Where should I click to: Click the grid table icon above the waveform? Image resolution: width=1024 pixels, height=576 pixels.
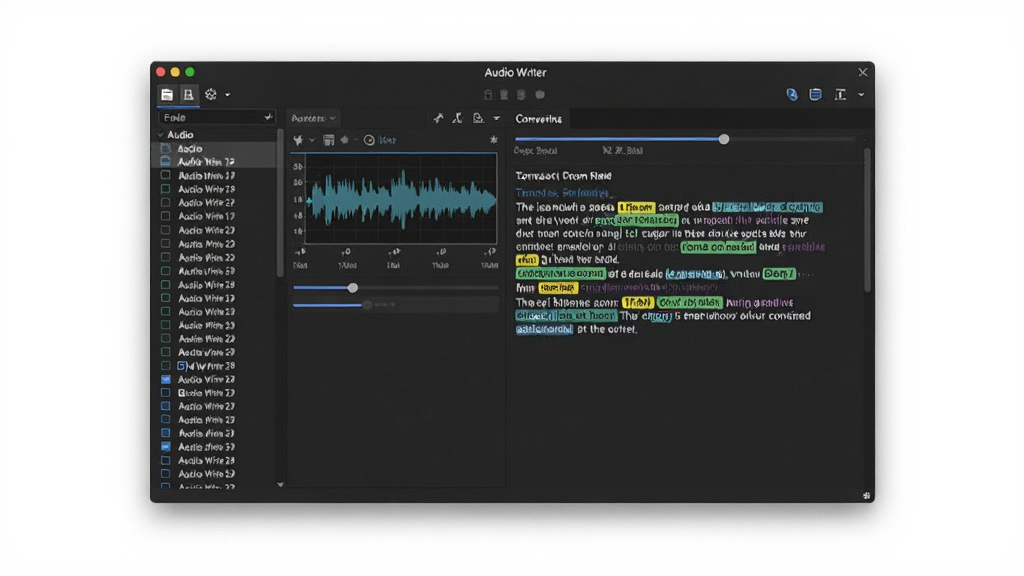(328, 140)
